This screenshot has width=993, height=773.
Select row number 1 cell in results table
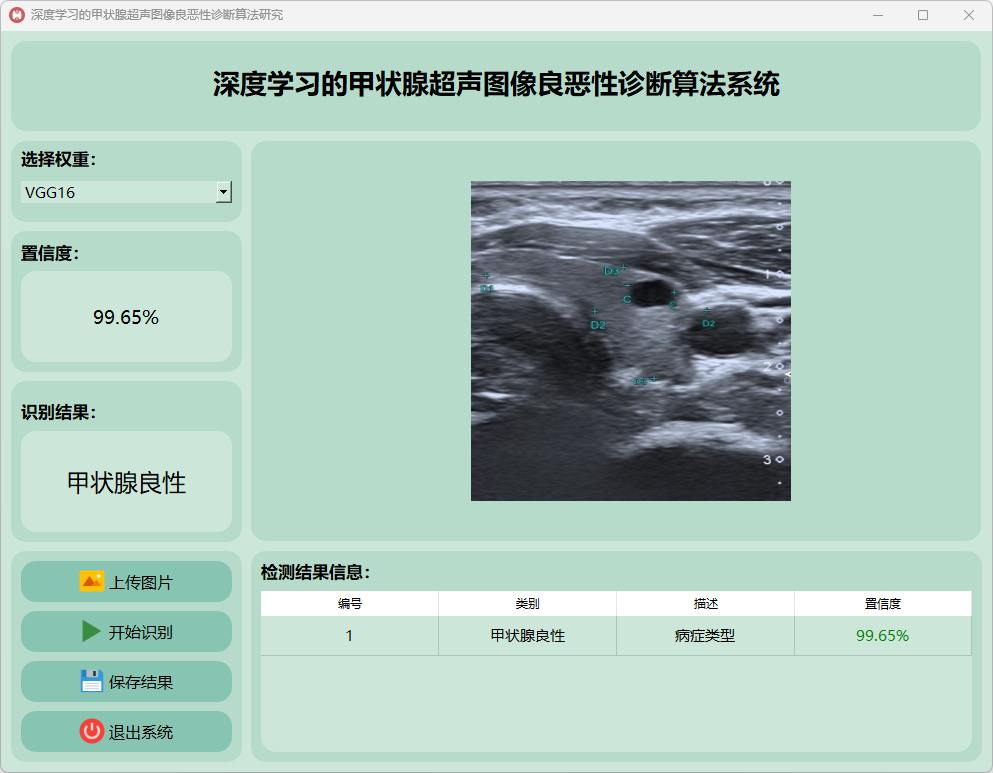(x=349, y=636)
